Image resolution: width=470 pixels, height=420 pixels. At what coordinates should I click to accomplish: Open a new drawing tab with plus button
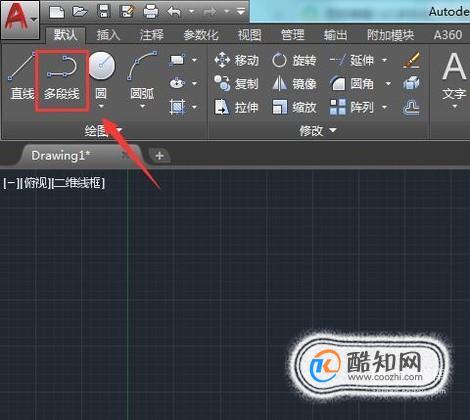click(x=159, y=156)
